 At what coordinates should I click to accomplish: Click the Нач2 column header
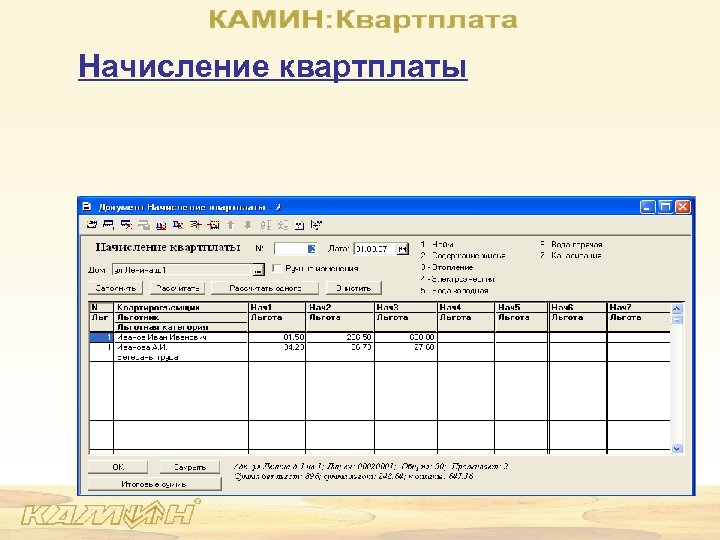pyautogui.click(x=340, y=307)
